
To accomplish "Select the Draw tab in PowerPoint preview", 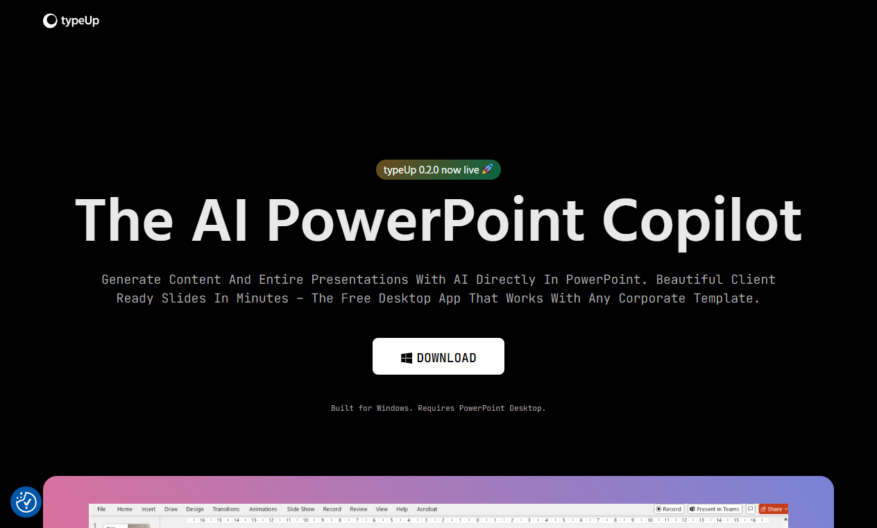I will pyautogui.click(x=171, y=509).
